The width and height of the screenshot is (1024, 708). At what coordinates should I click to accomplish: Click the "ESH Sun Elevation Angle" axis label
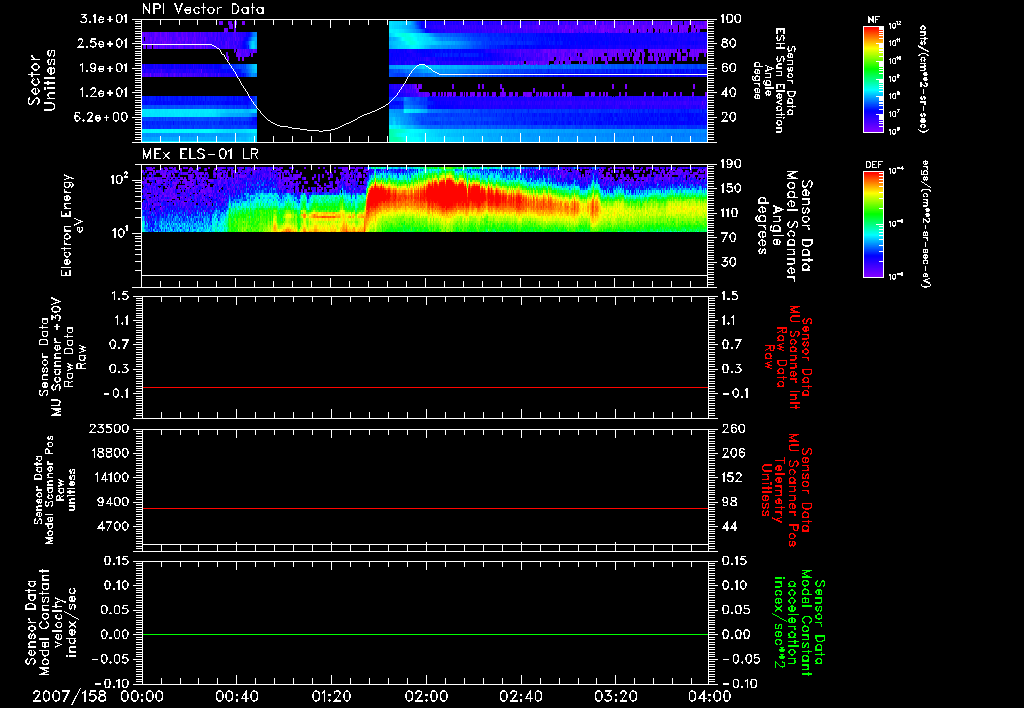(x=773, y=80)
